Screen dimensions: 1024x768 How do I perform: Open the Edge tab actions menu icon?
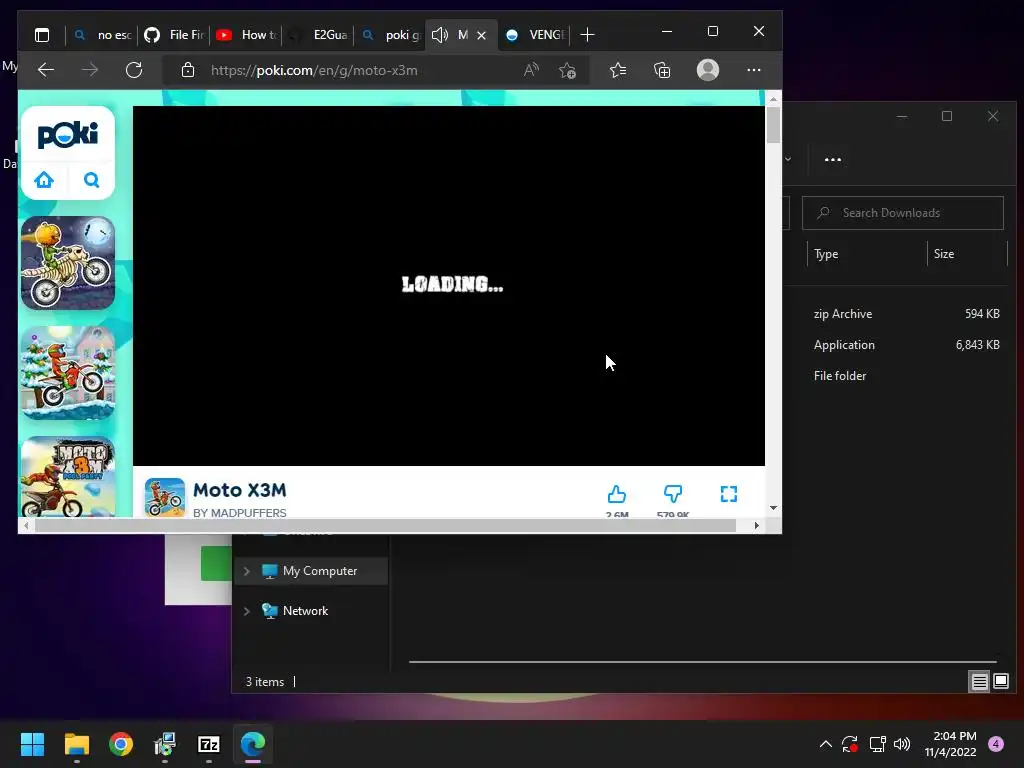(x=42, y=35)
